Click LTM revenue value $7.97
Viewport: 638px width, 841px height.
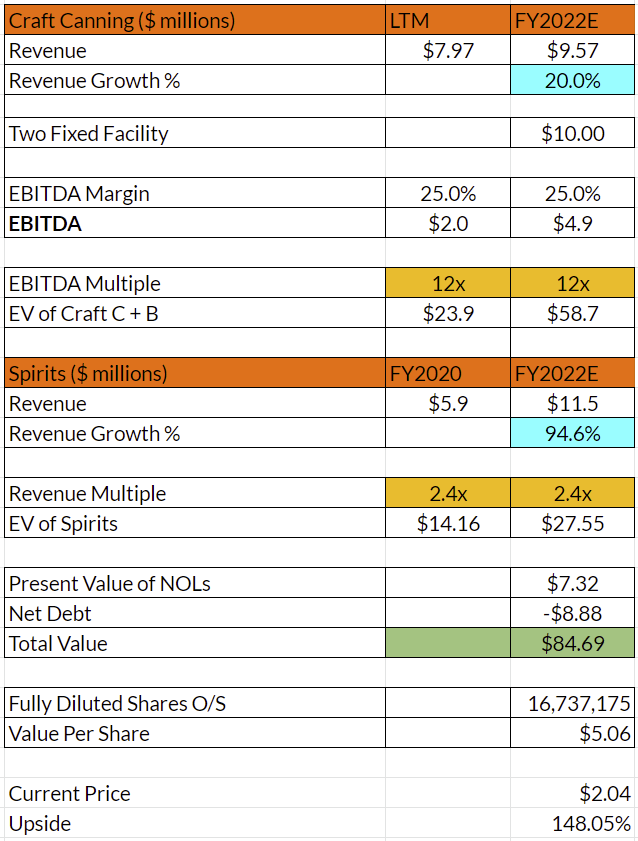tap(448, 50)
